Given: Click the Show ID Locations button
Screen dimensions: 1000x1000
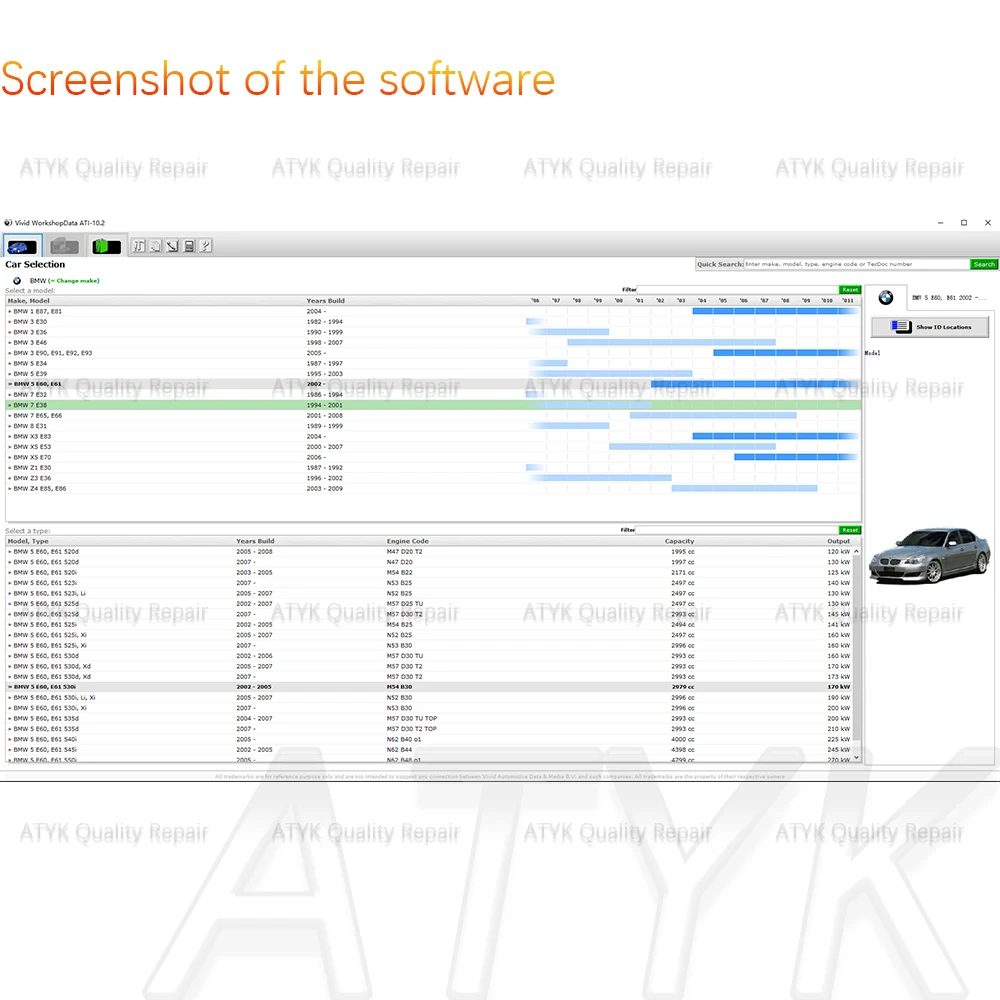Looking at the screenshot, I should [x=930, y=327].
